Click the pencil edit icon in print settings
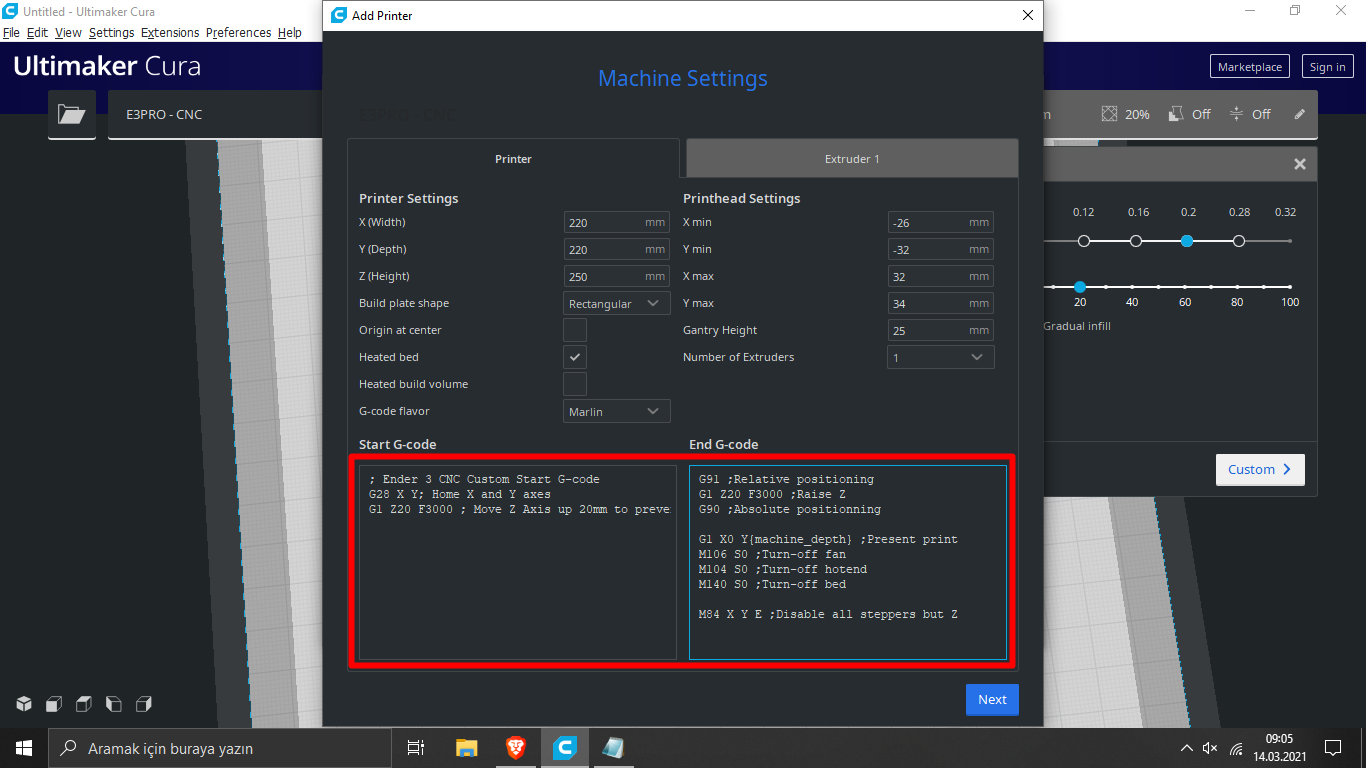This screenshot has height=768, width=1366. 1300,114
